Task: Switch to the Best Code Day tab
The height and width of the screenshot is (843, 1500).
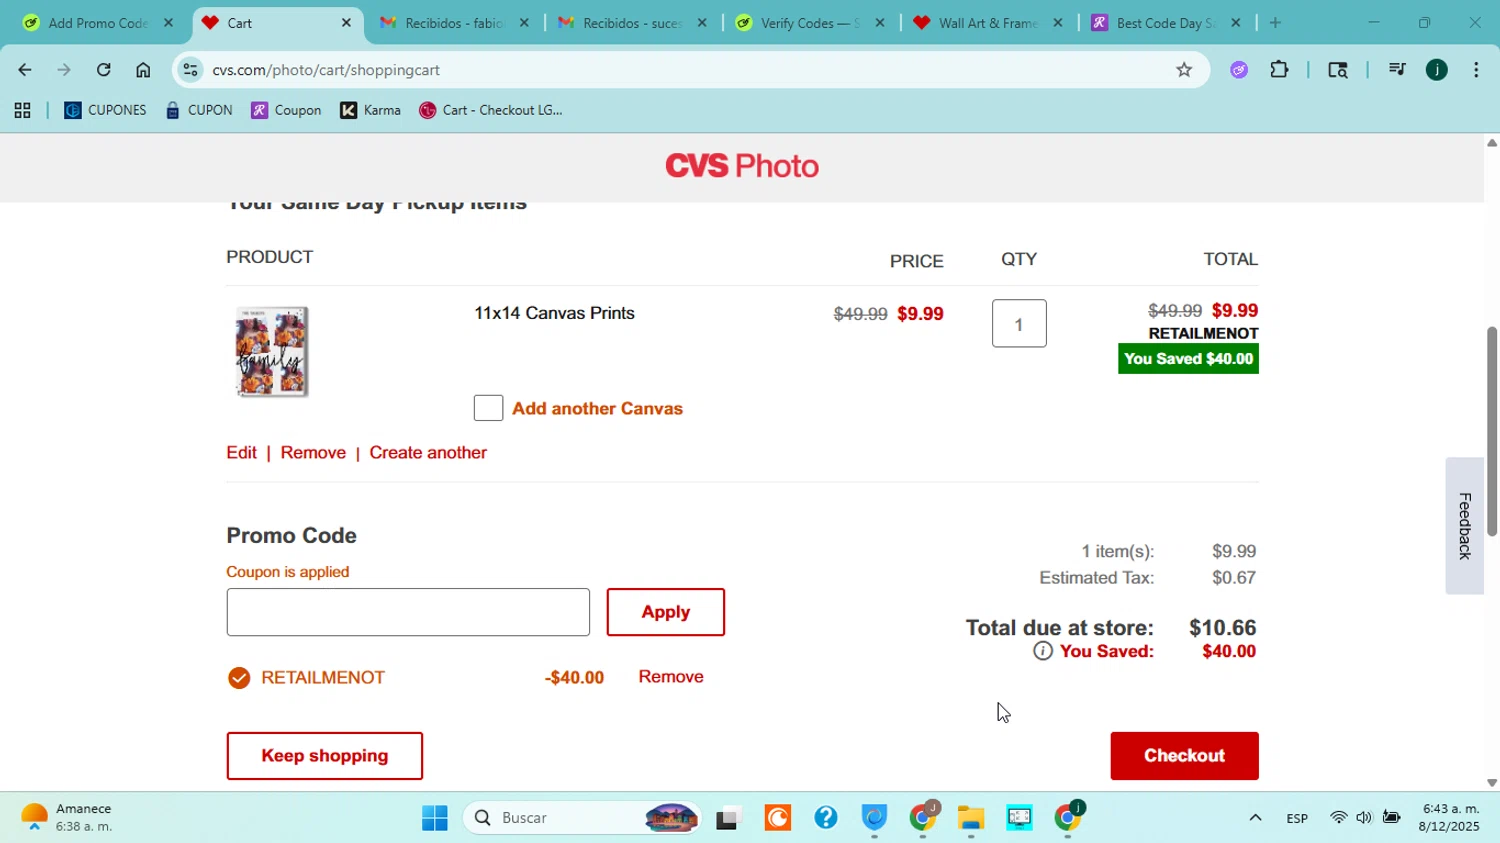Action: 1167,23
